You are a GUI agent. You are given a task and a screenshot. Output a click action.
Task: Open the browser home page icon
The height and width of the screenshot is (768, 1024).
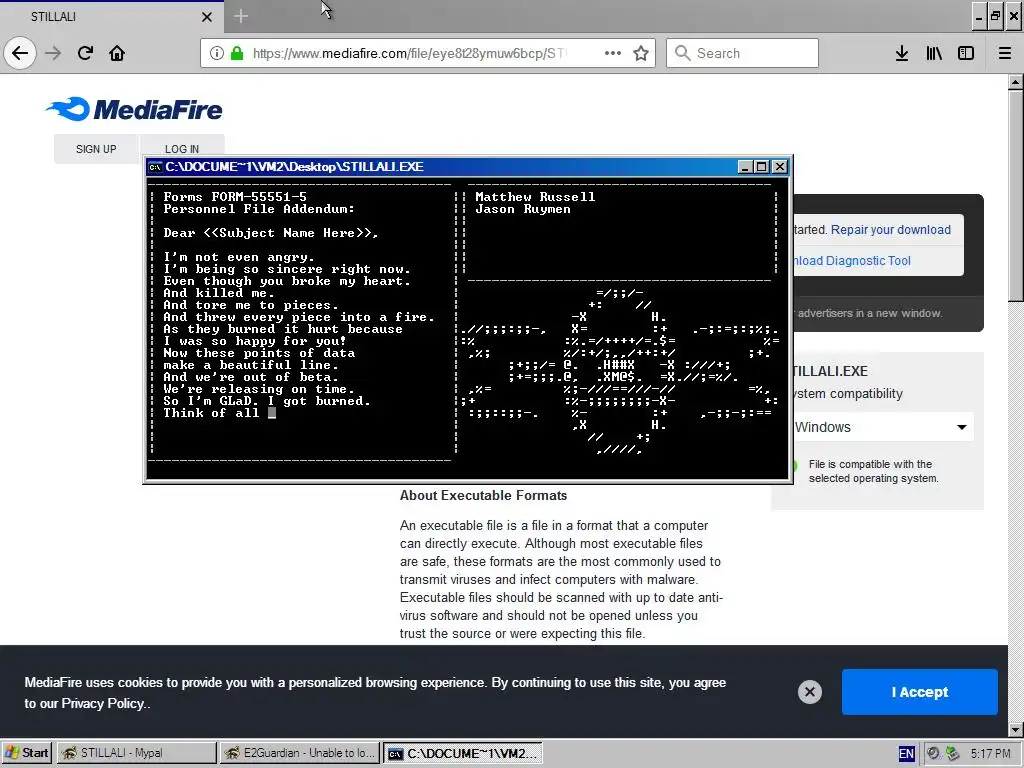pyautogui.click(x=117, y=53)
